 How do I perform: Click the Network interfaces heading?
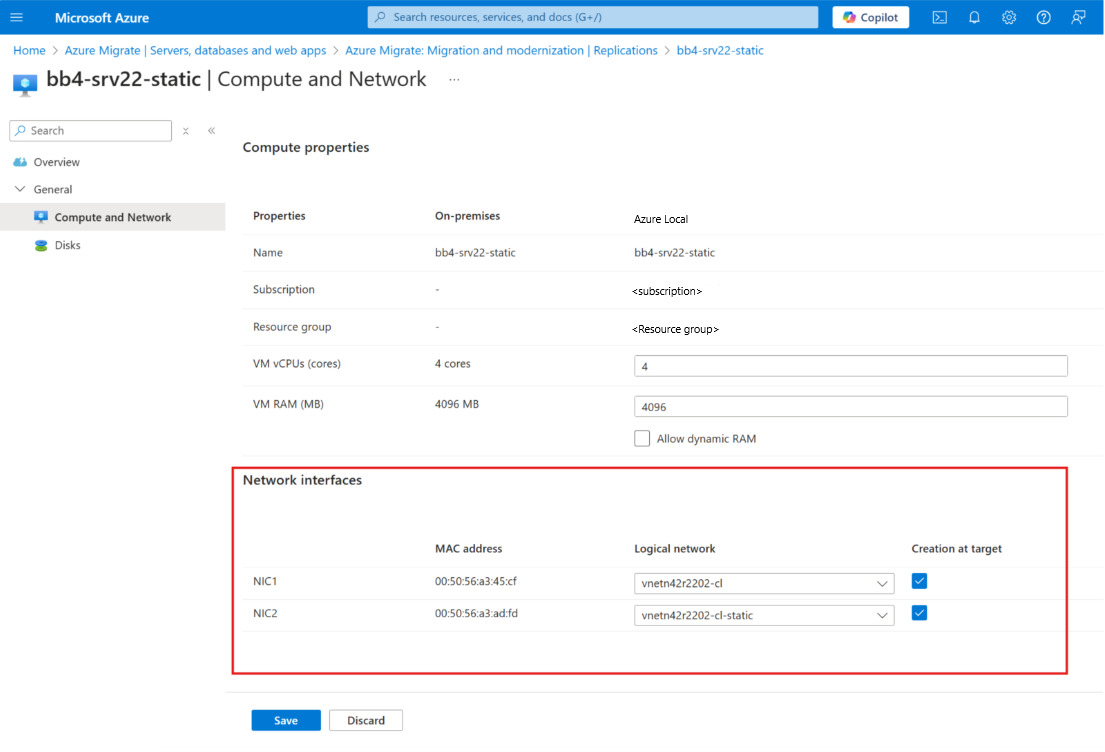302,480
